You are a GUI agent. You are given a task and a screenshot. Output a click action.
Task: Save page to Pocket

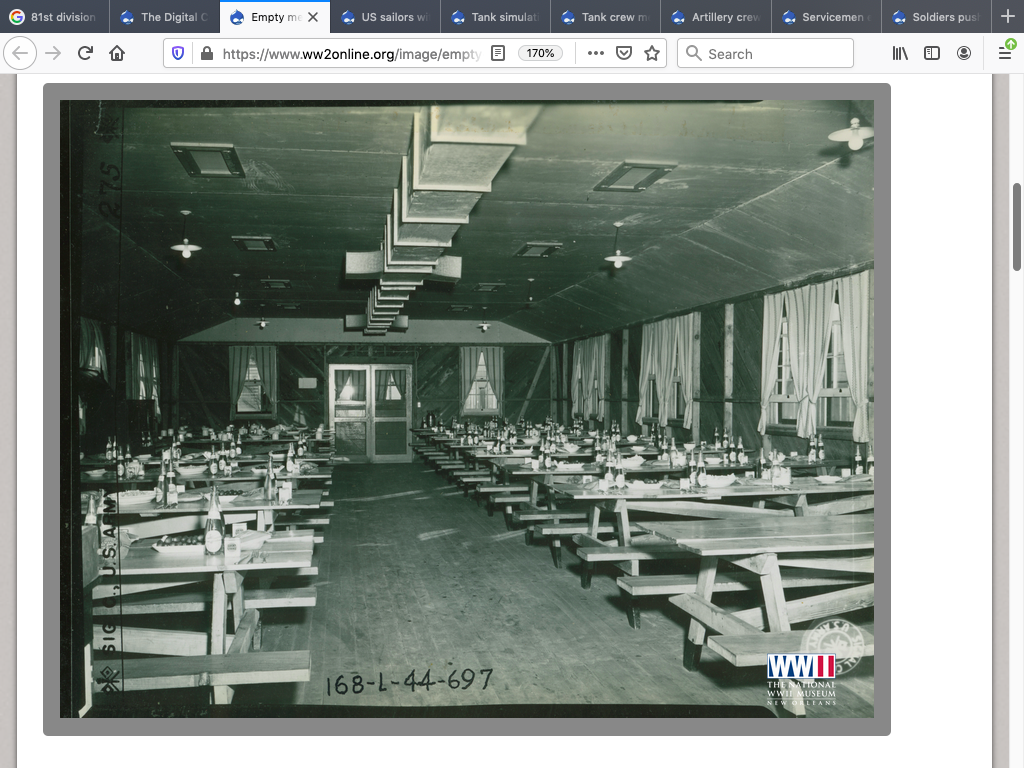click(x=624, y=53)
